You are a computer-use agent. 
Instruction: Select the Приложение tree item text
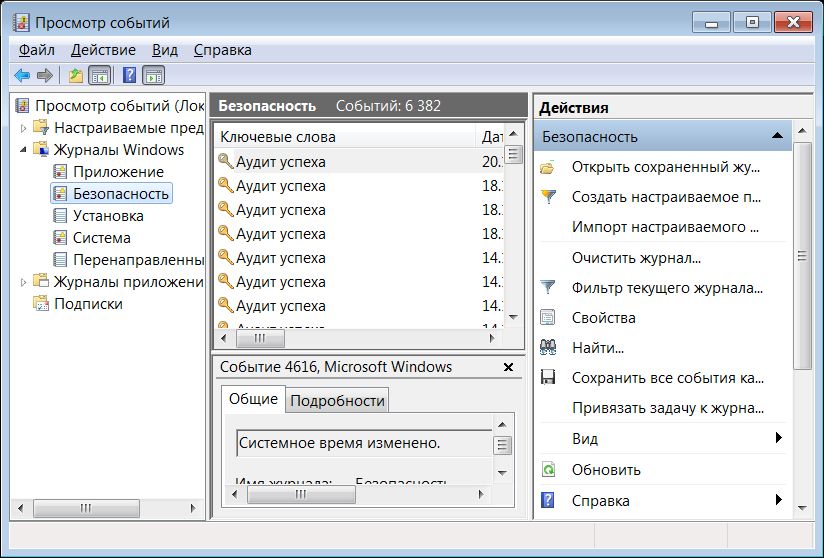[118, 172]
